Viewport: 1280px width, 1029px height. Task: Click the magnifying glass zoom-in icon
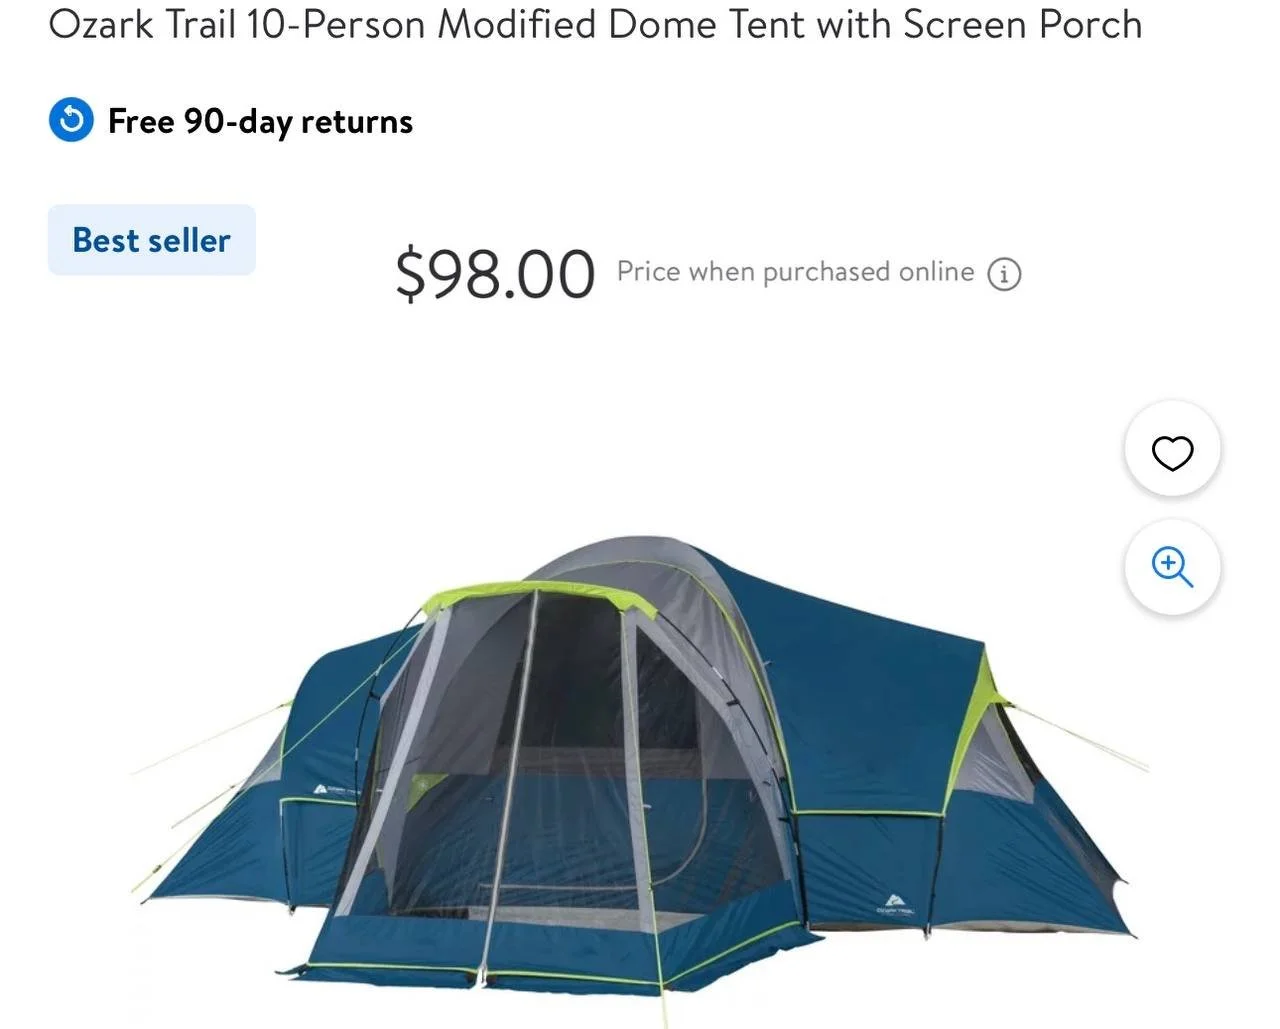(x=1172, y=567)
